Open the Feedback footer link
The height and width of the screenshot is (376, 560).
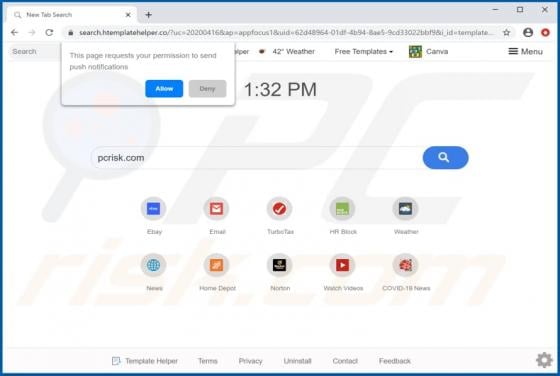(395, 361)
